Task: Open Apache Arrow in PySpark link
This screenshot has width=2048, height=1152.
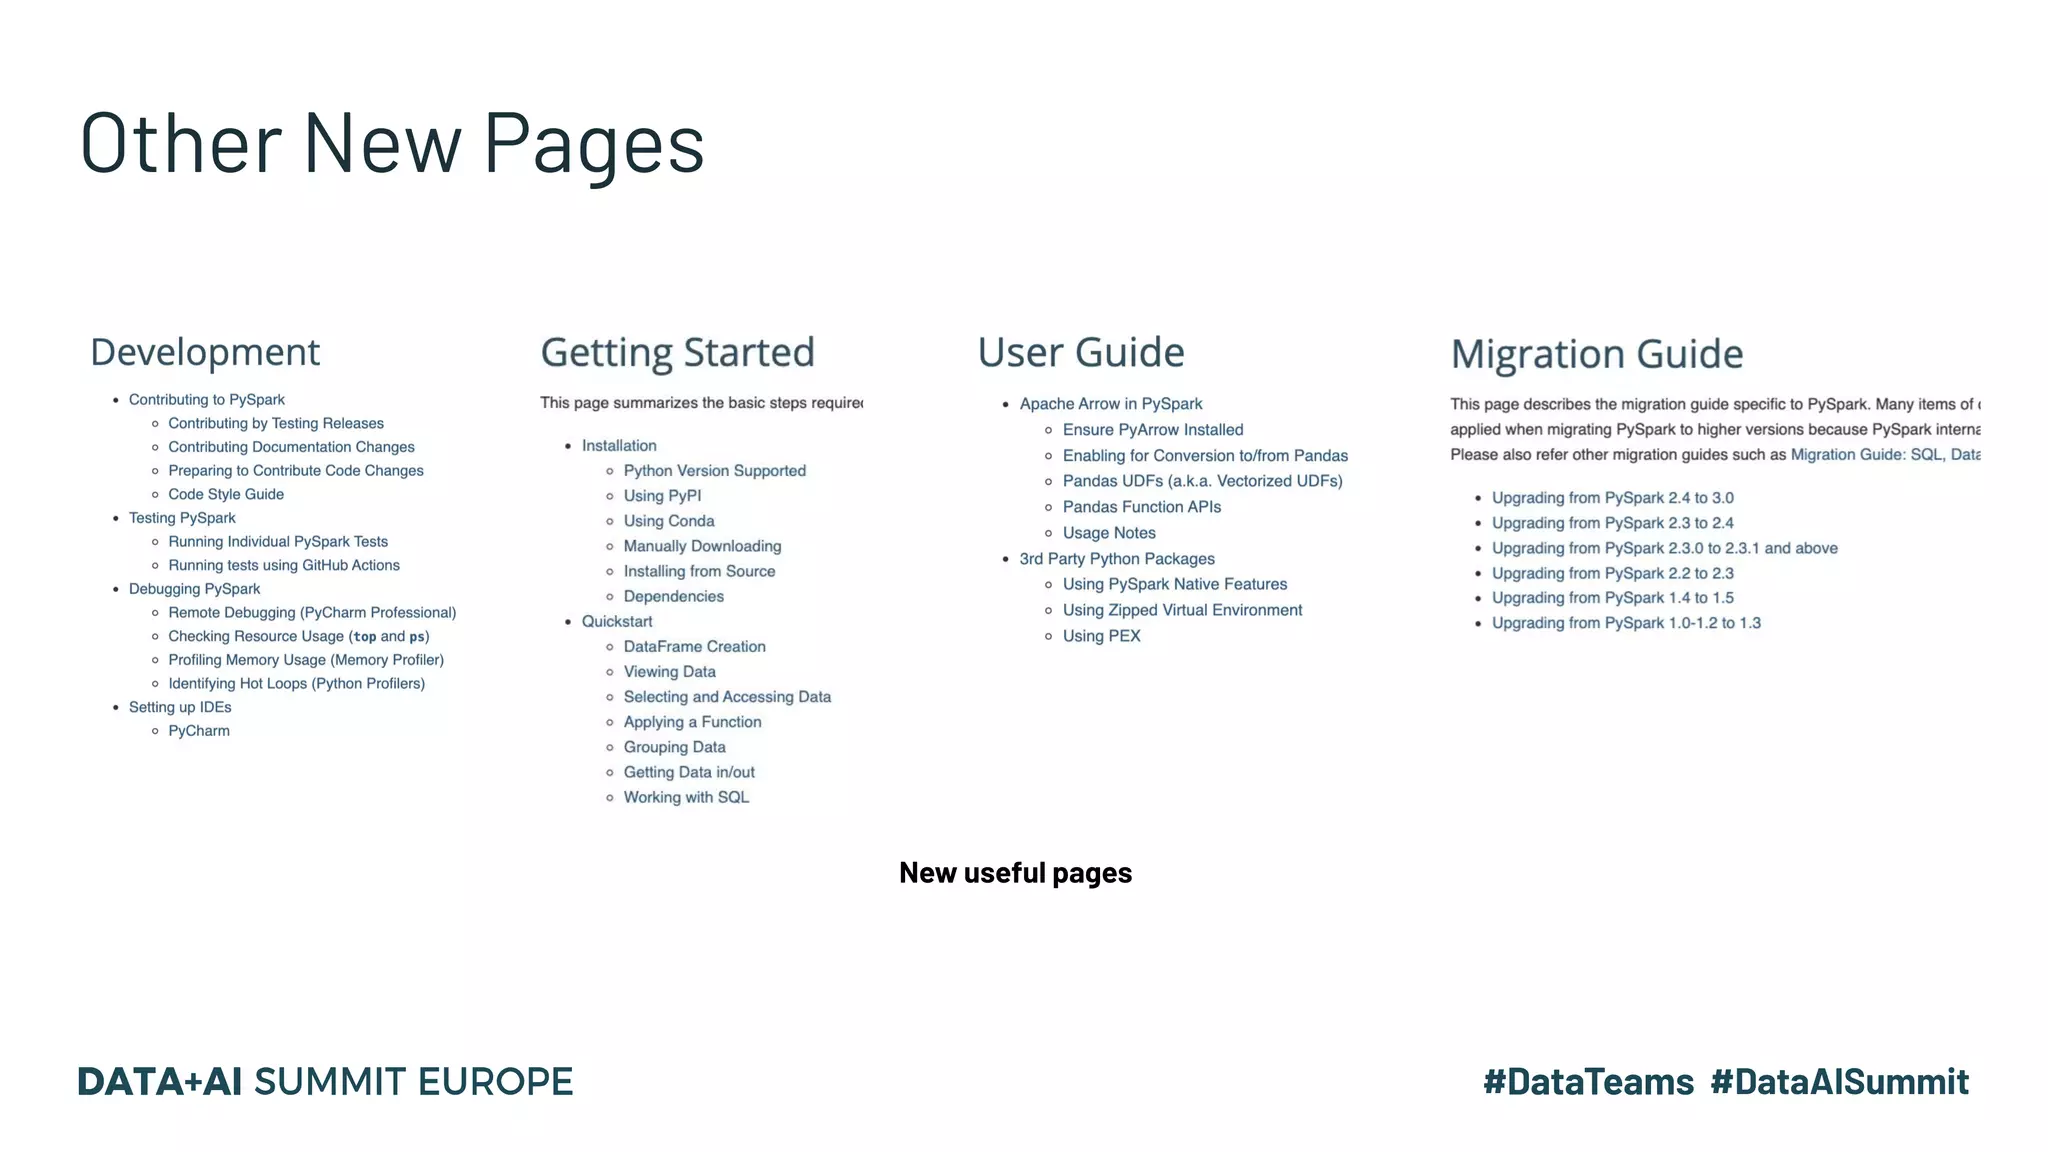Action: (x=1111, y=404)
